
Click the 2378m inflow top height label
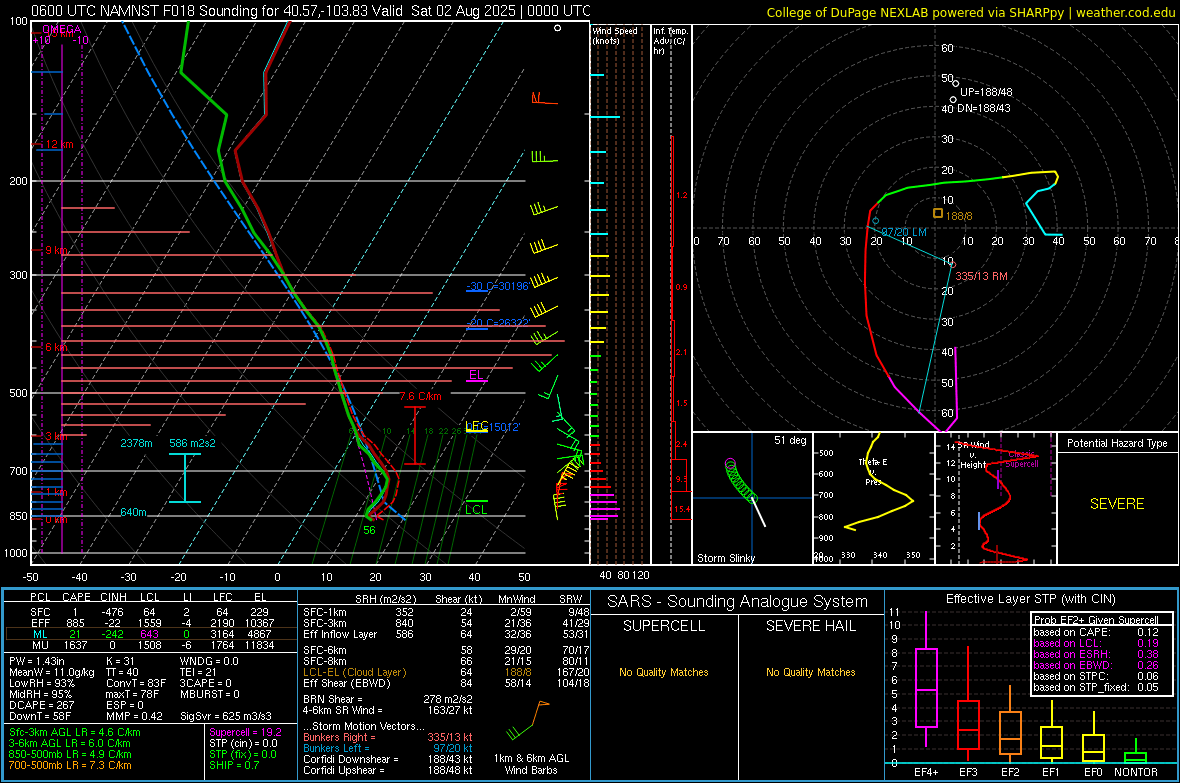(136, 443)
